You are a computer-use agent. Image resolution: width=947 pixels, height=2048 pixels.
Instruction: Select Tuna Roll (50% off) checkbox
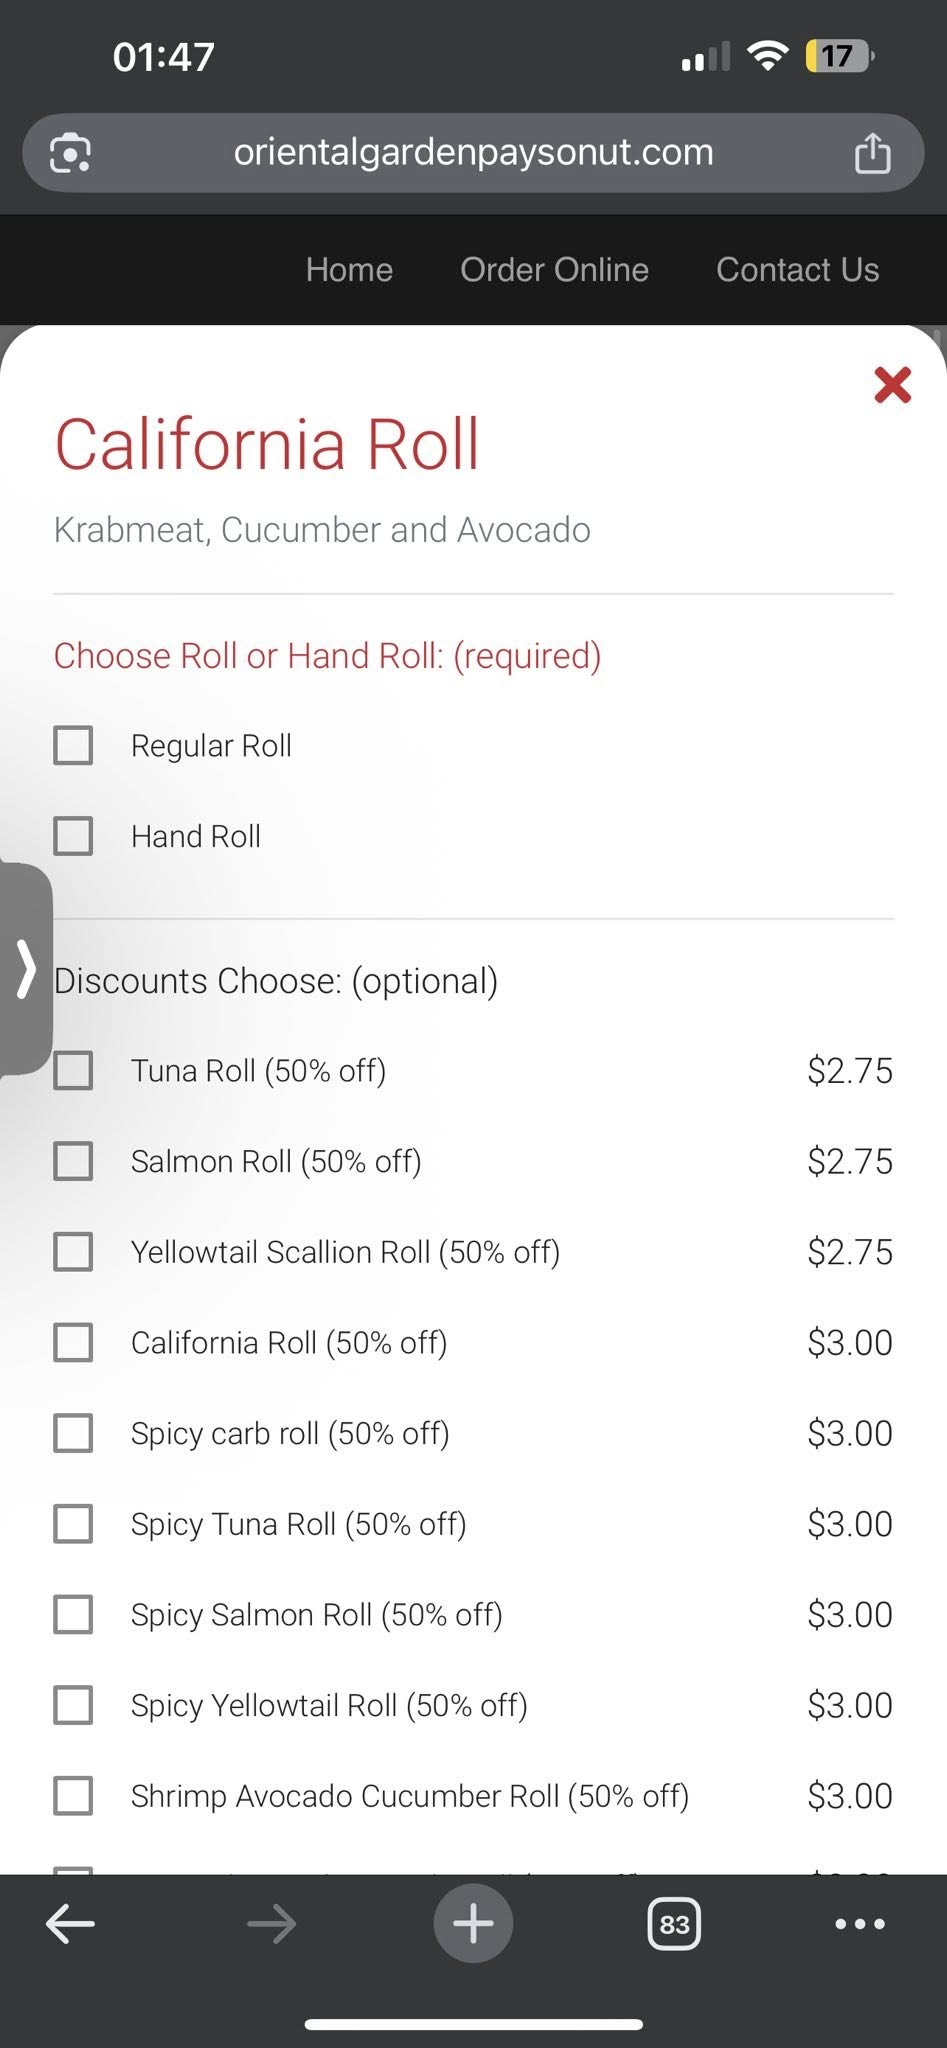(73, 1070)
